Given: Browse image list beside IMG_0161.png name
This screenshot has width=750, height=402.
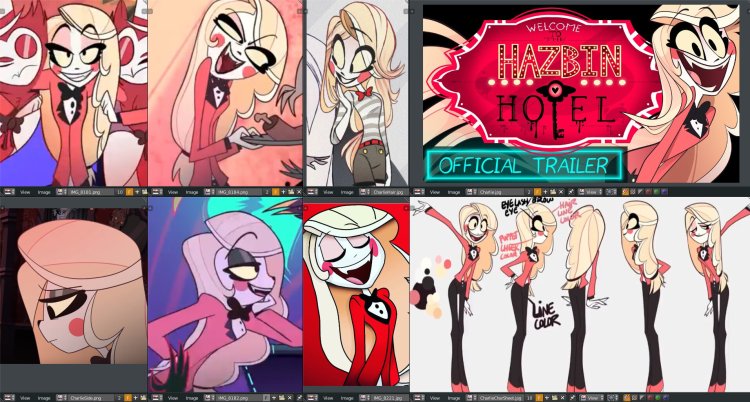Looking at the screenshot, I should click(61, 191).
